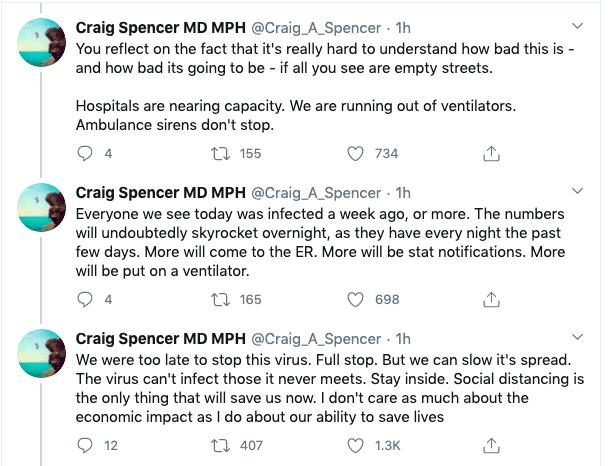Retweet the tweet about ventilators running out
Image resolution: width=613 pixels, height=466 pixels.
(x=220, y=153)
